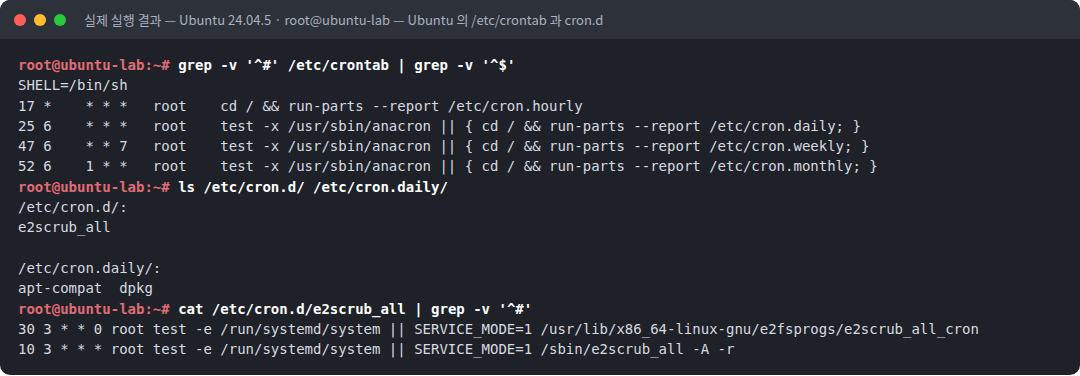Select the '10 3 * * *' e2scrub_all -A -r line
Image resolution: width=1080 pixels, height=376 pixels.
click(376, 350)
